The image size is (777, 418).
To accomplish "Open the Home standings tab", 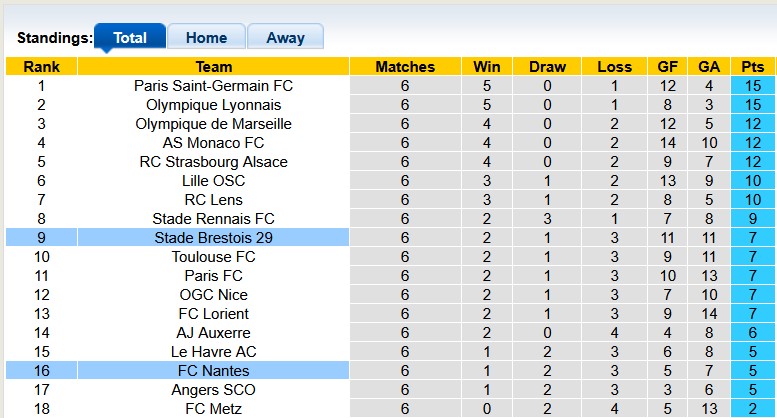I will click(206, 38).
